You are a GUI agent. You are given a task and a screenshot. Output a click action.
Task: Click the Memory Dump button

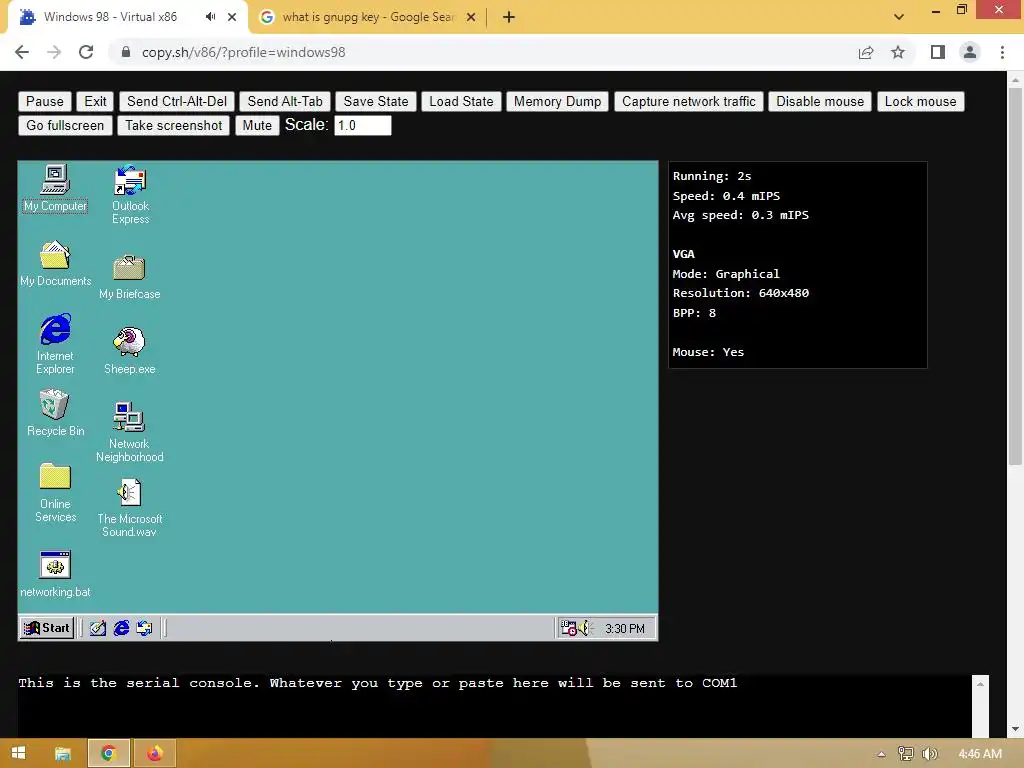coord(558,101)
